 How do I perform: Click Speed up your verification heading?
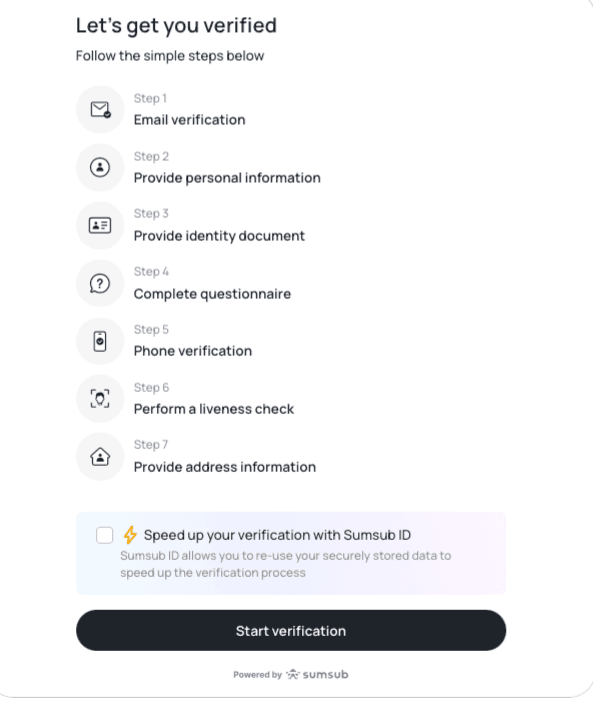coord(277,535)
